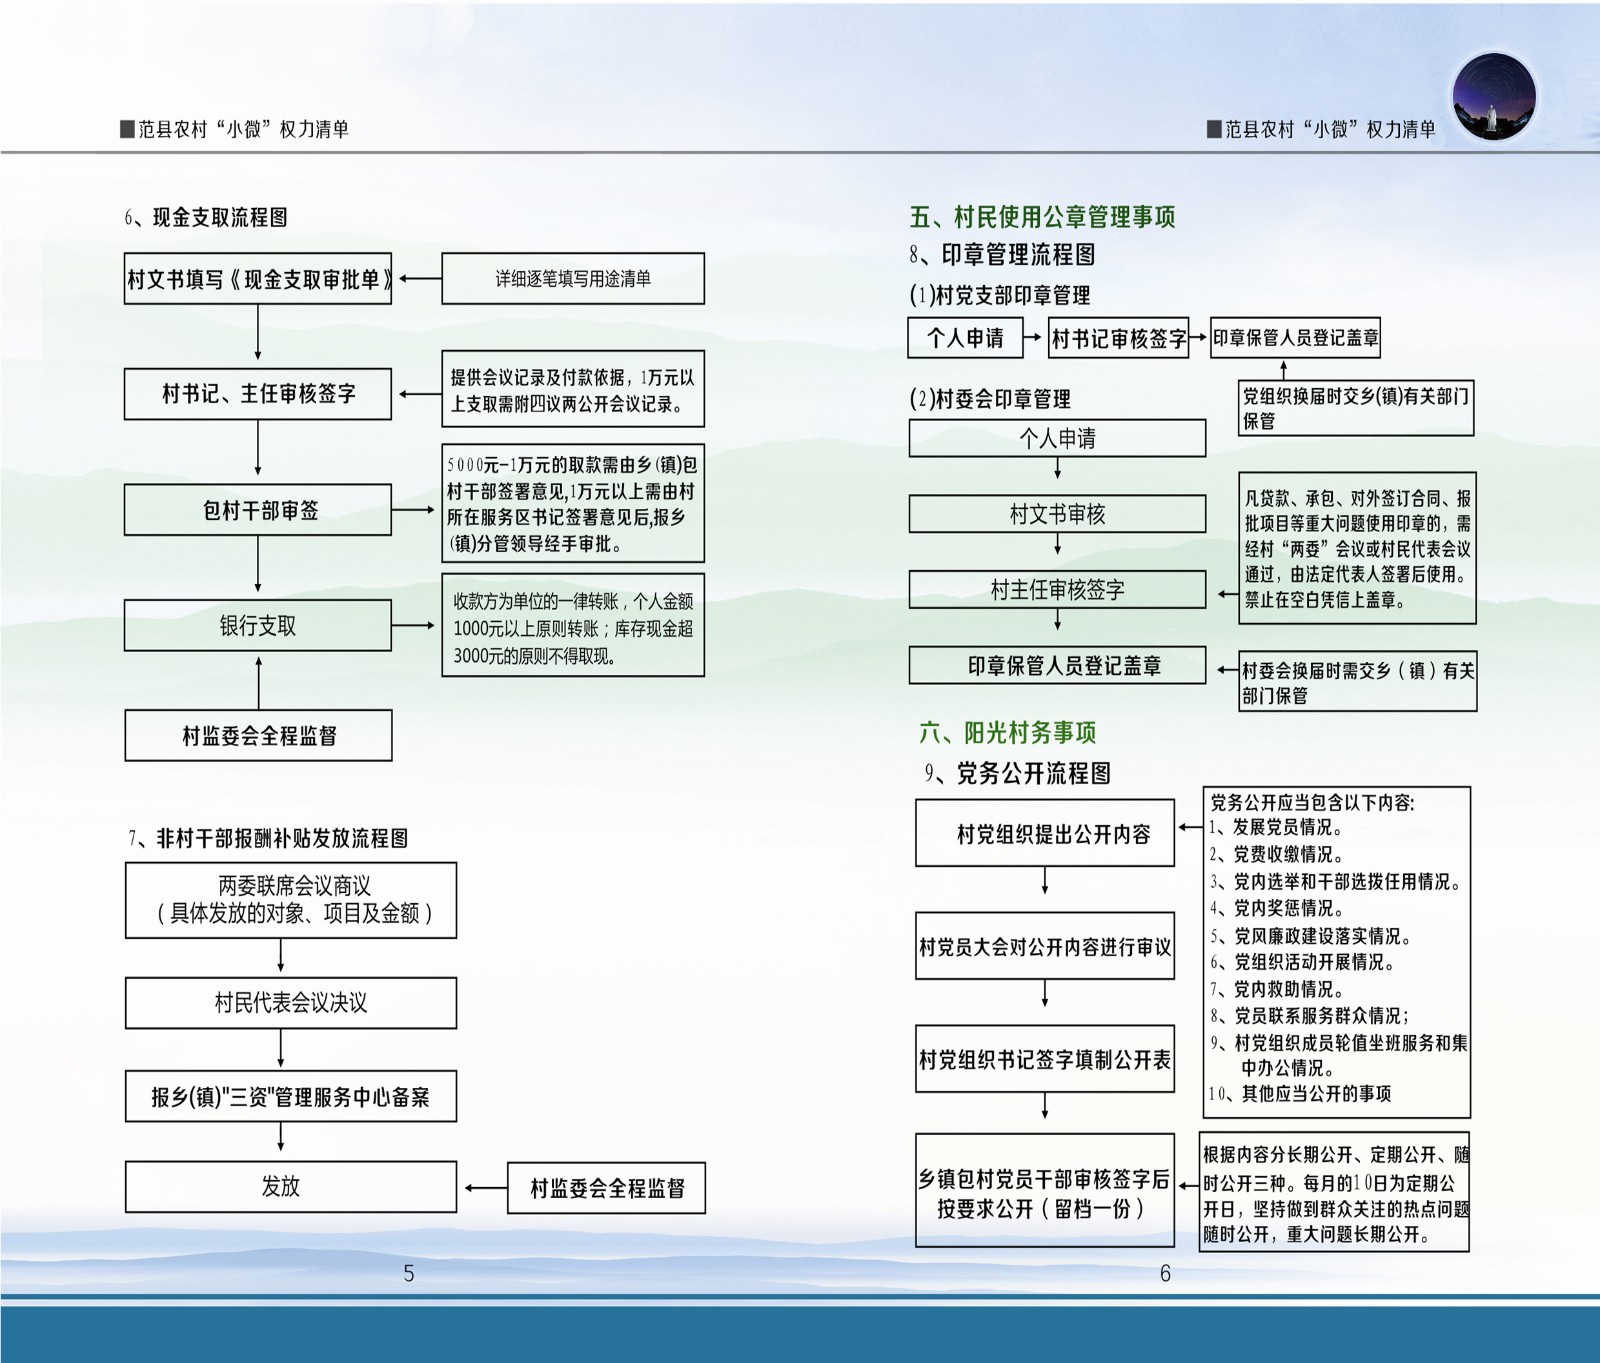Viewport: 1600px width, 1363px height.
Task: Click list item 4、党内奖惩情况
Action: (1276, 908)
